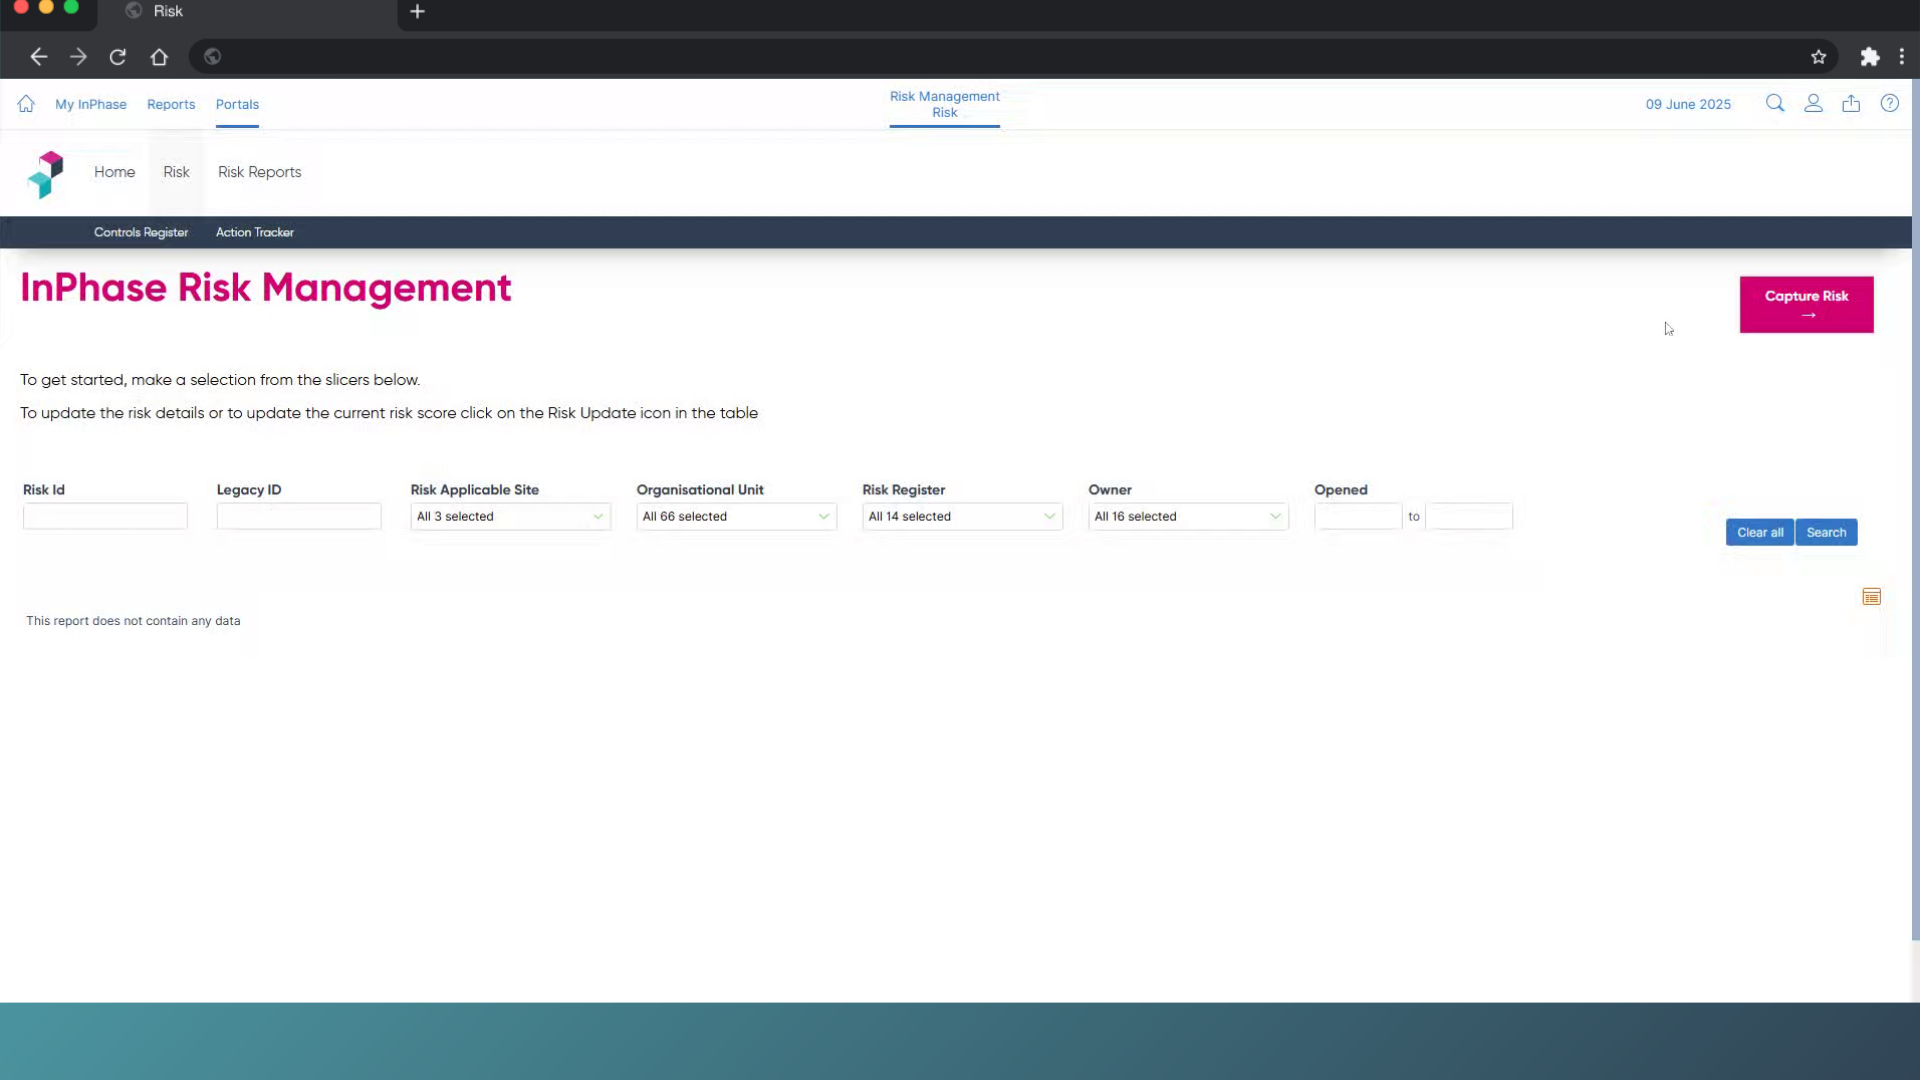
Task: Click the orange table view icon
Action: pyautogui.click(x=1872, y=597)
